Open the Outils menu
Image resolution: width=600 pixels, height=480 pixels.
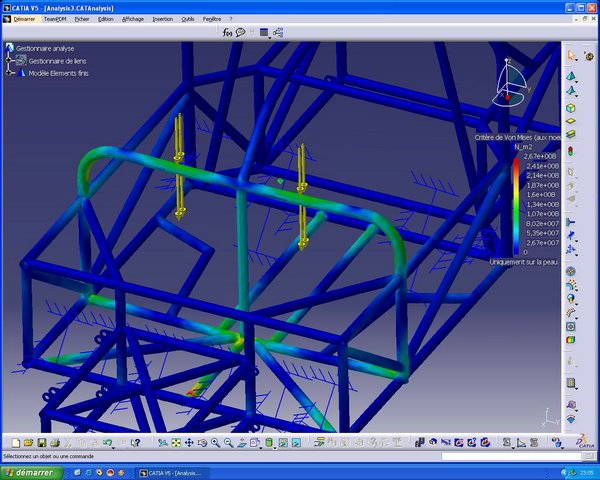point(188,19)
